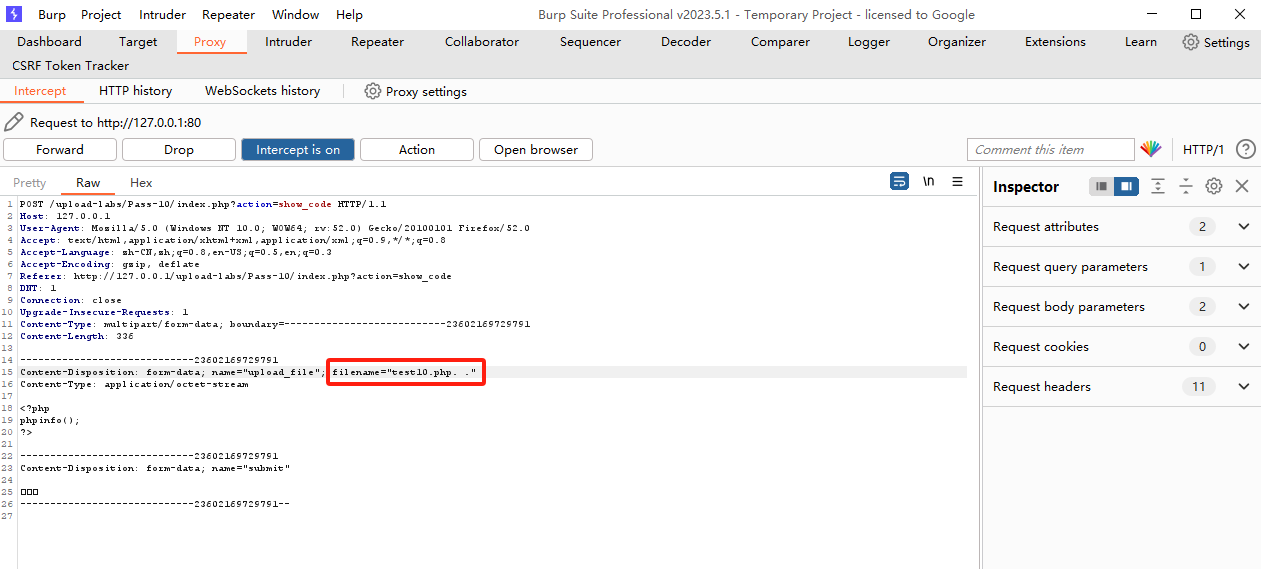Open the Sequencer tab
This screenshot has height=569, width=1261.
pos(590,42)
